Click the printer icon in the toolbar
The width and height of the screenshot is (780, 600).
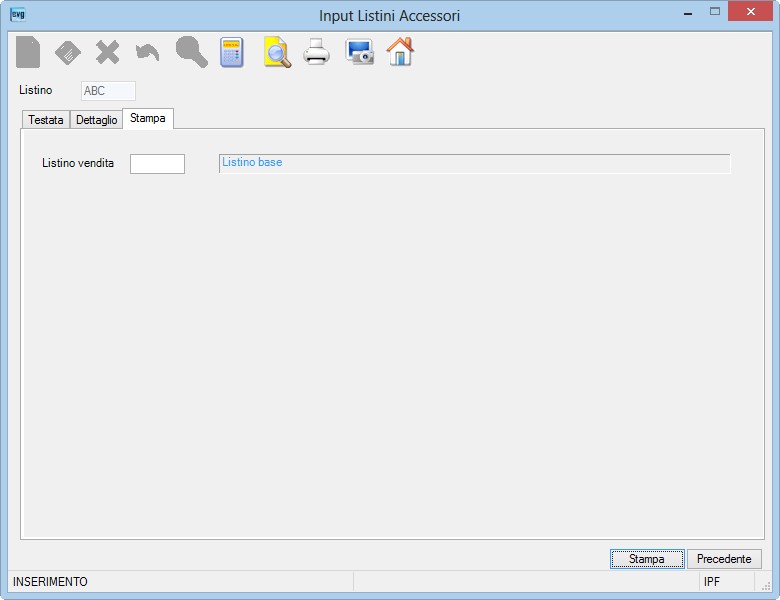point(316,52)
